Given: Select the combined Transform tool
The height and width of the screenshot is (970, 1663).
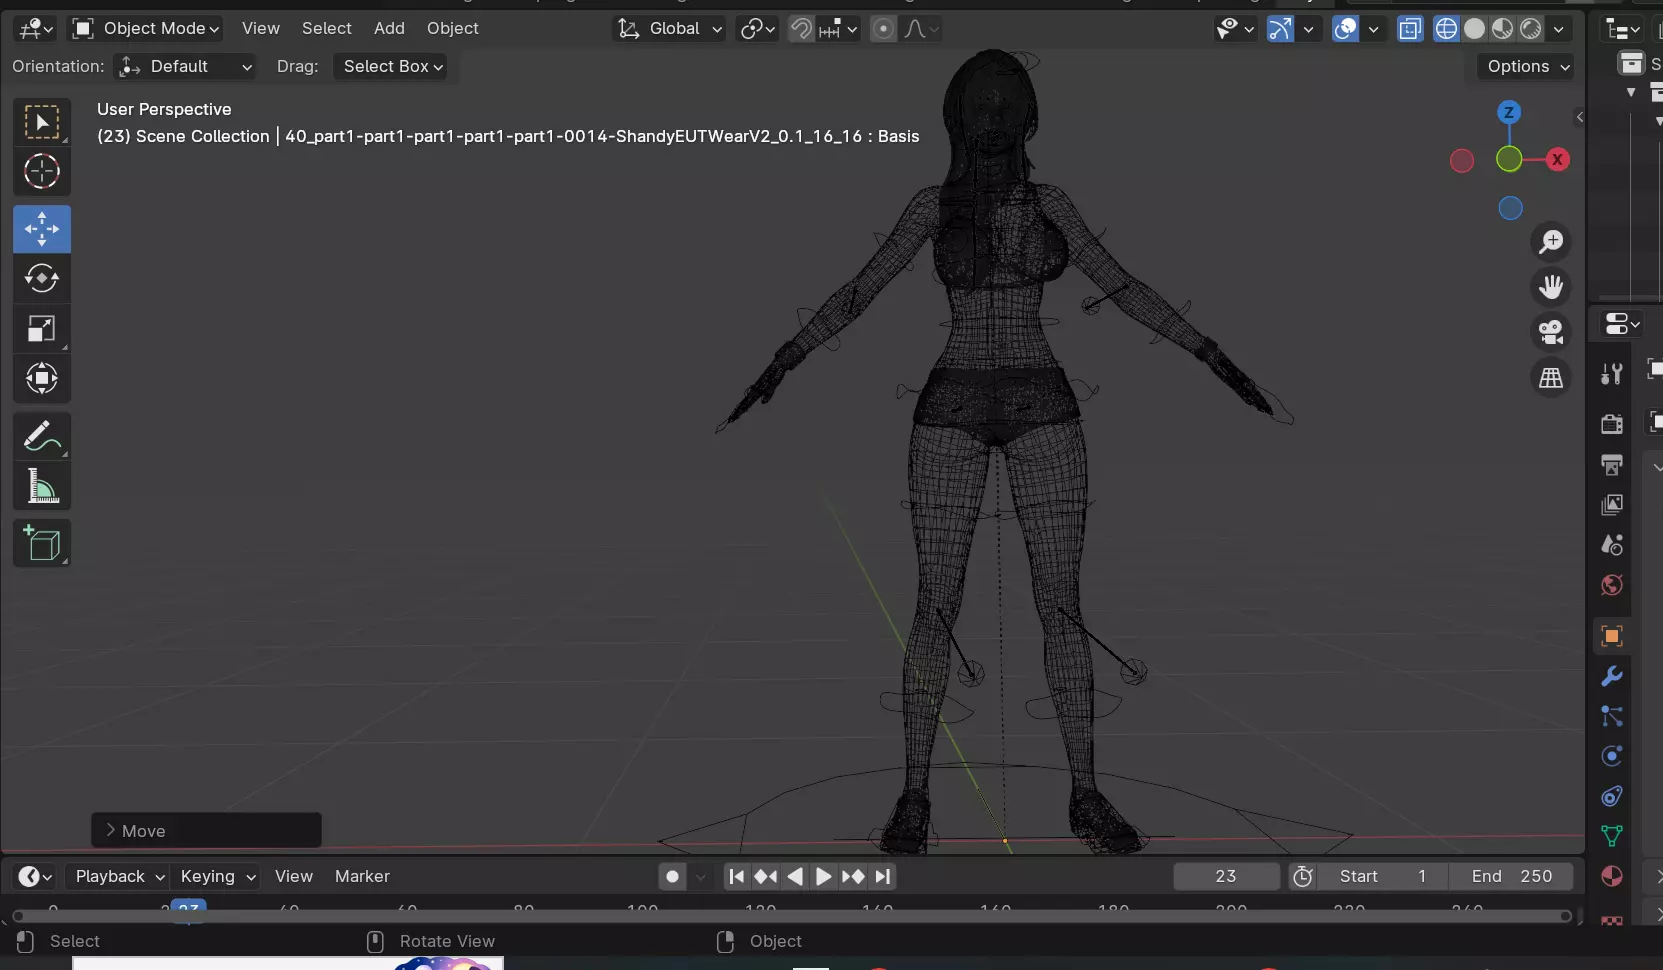Looking at the screenshot, I should pos(42,378).
